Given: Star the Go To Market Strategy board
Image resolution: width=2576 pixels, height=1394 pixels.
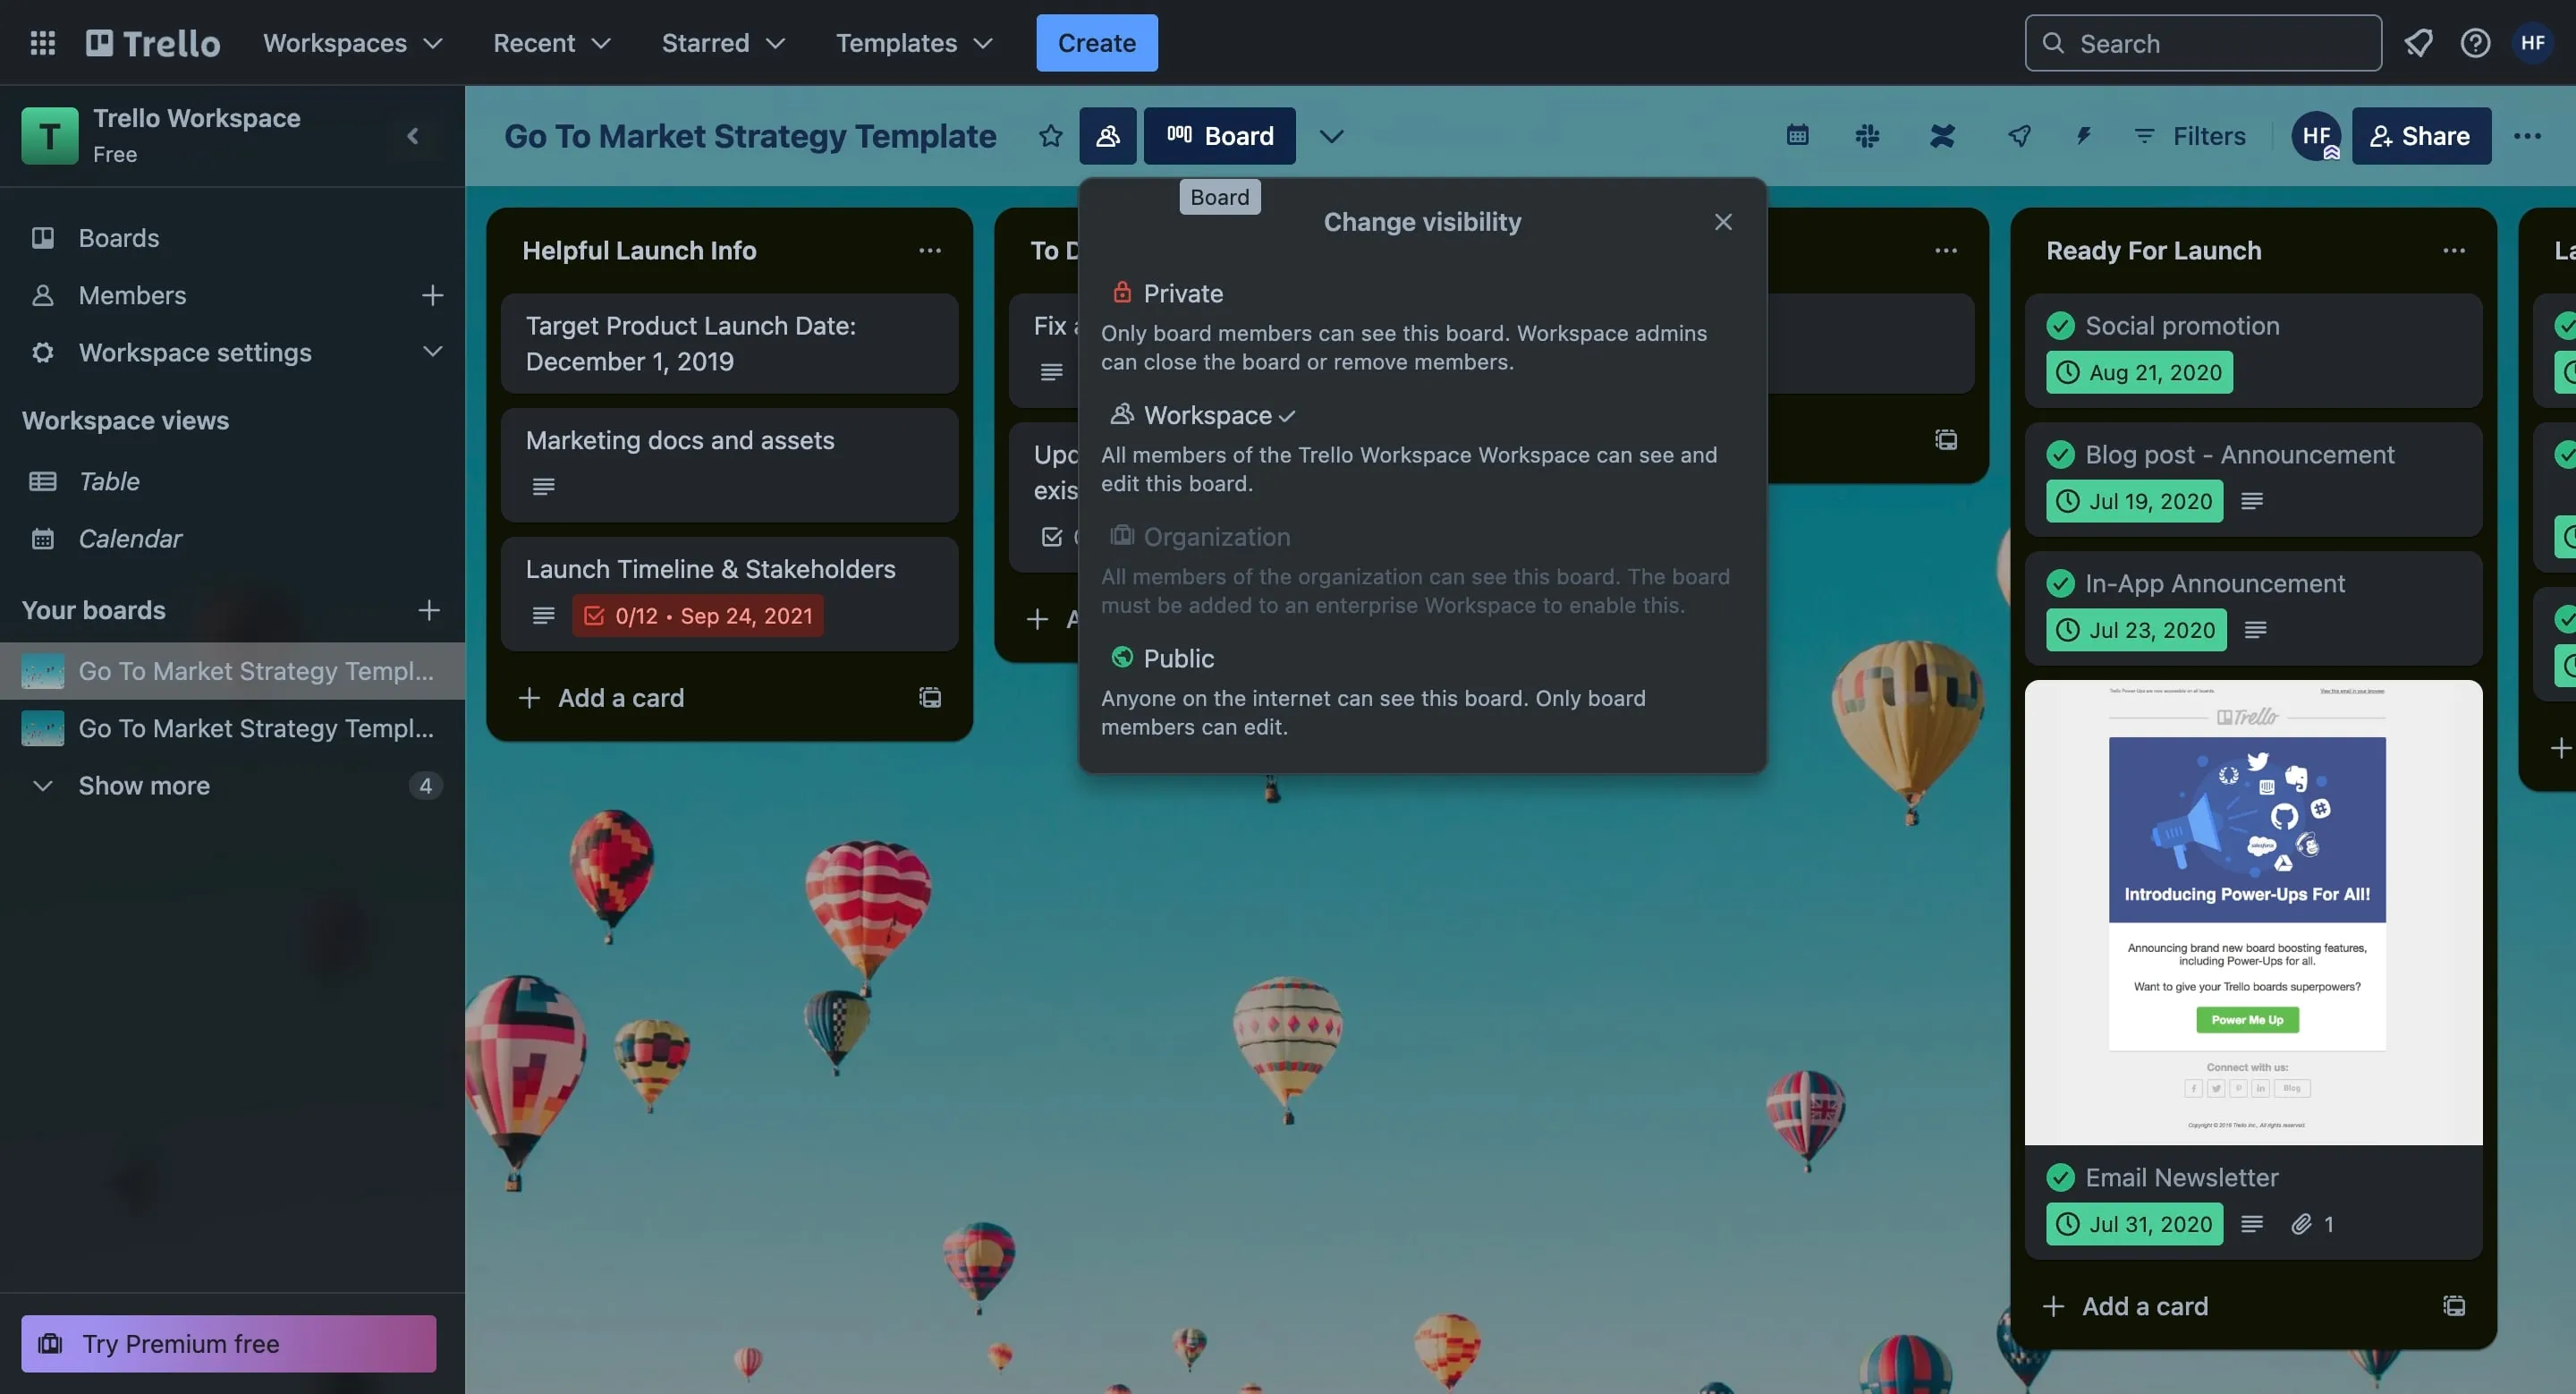Looking at the screenshot, I should pyautogui.click(x=1050, y=136).
